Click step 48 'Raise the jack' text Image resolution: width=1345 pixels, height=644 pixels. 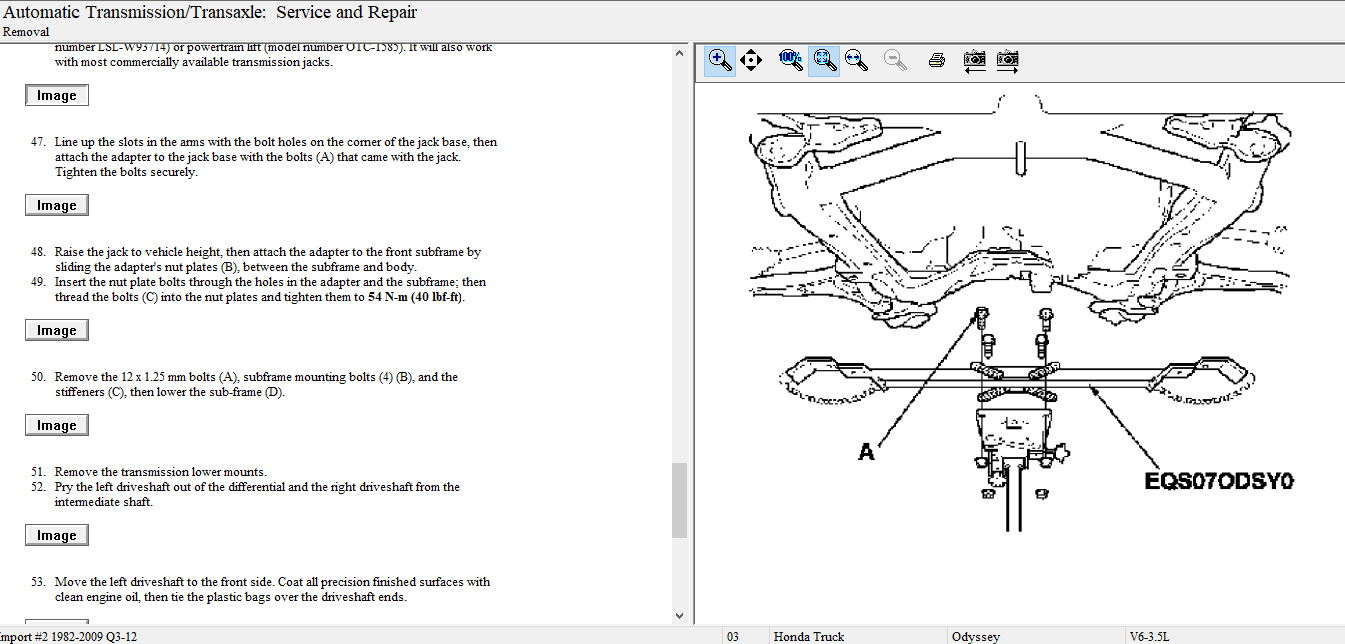coord(268,260)
